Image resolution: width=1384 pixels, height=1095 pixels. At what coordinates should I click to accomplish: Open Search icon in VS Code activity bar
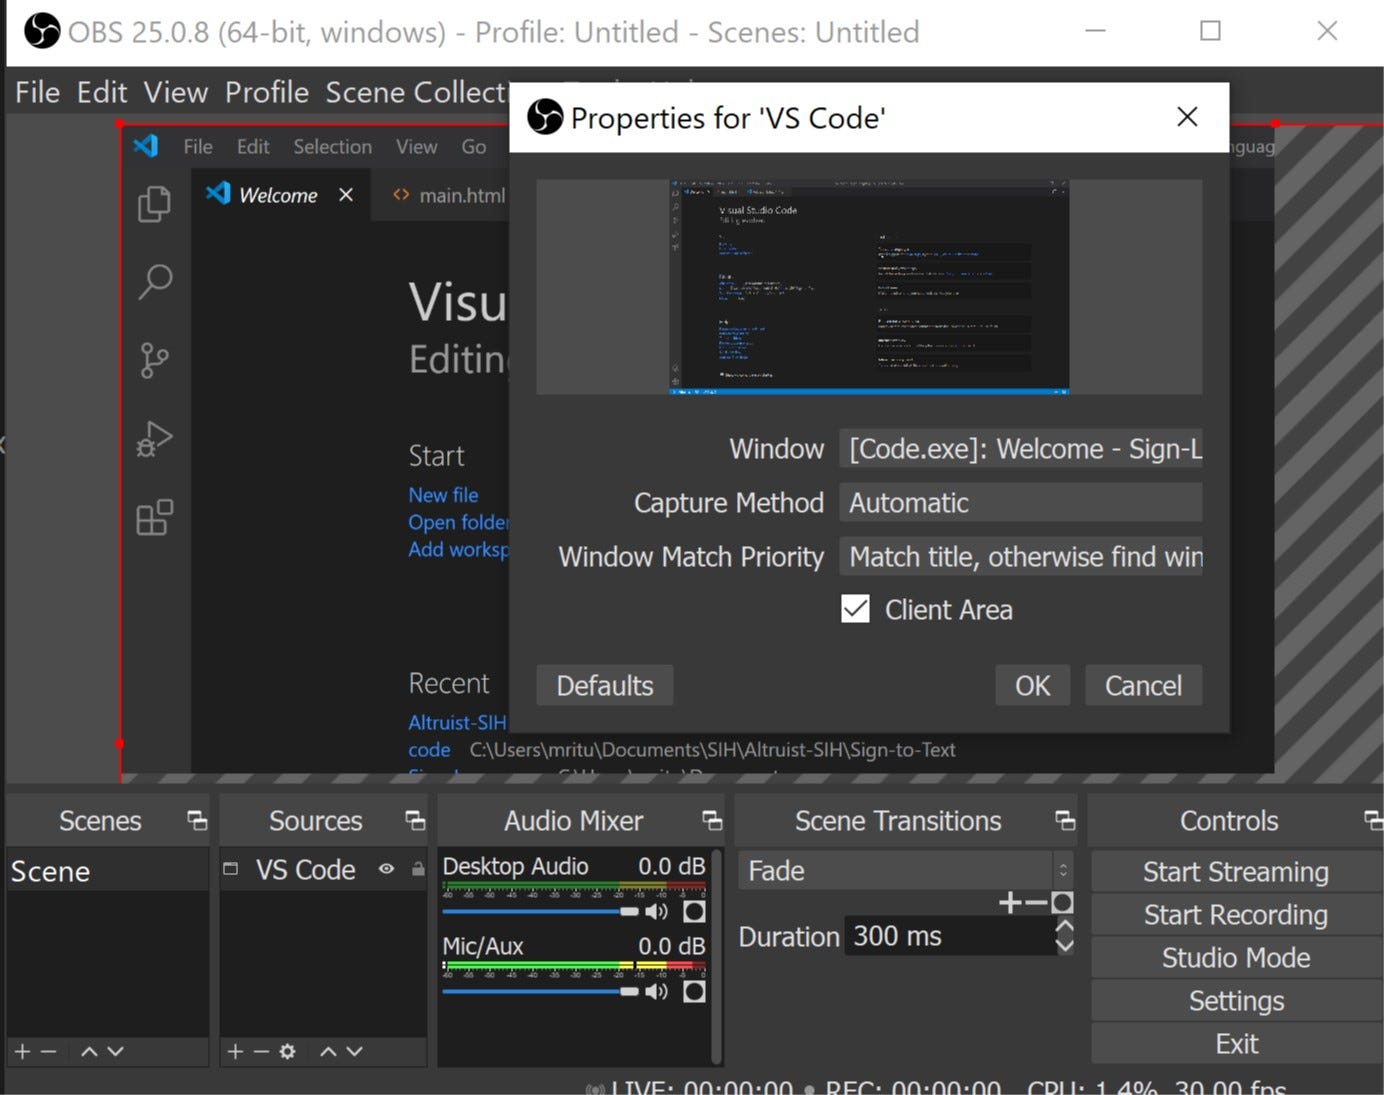(155, 282)
